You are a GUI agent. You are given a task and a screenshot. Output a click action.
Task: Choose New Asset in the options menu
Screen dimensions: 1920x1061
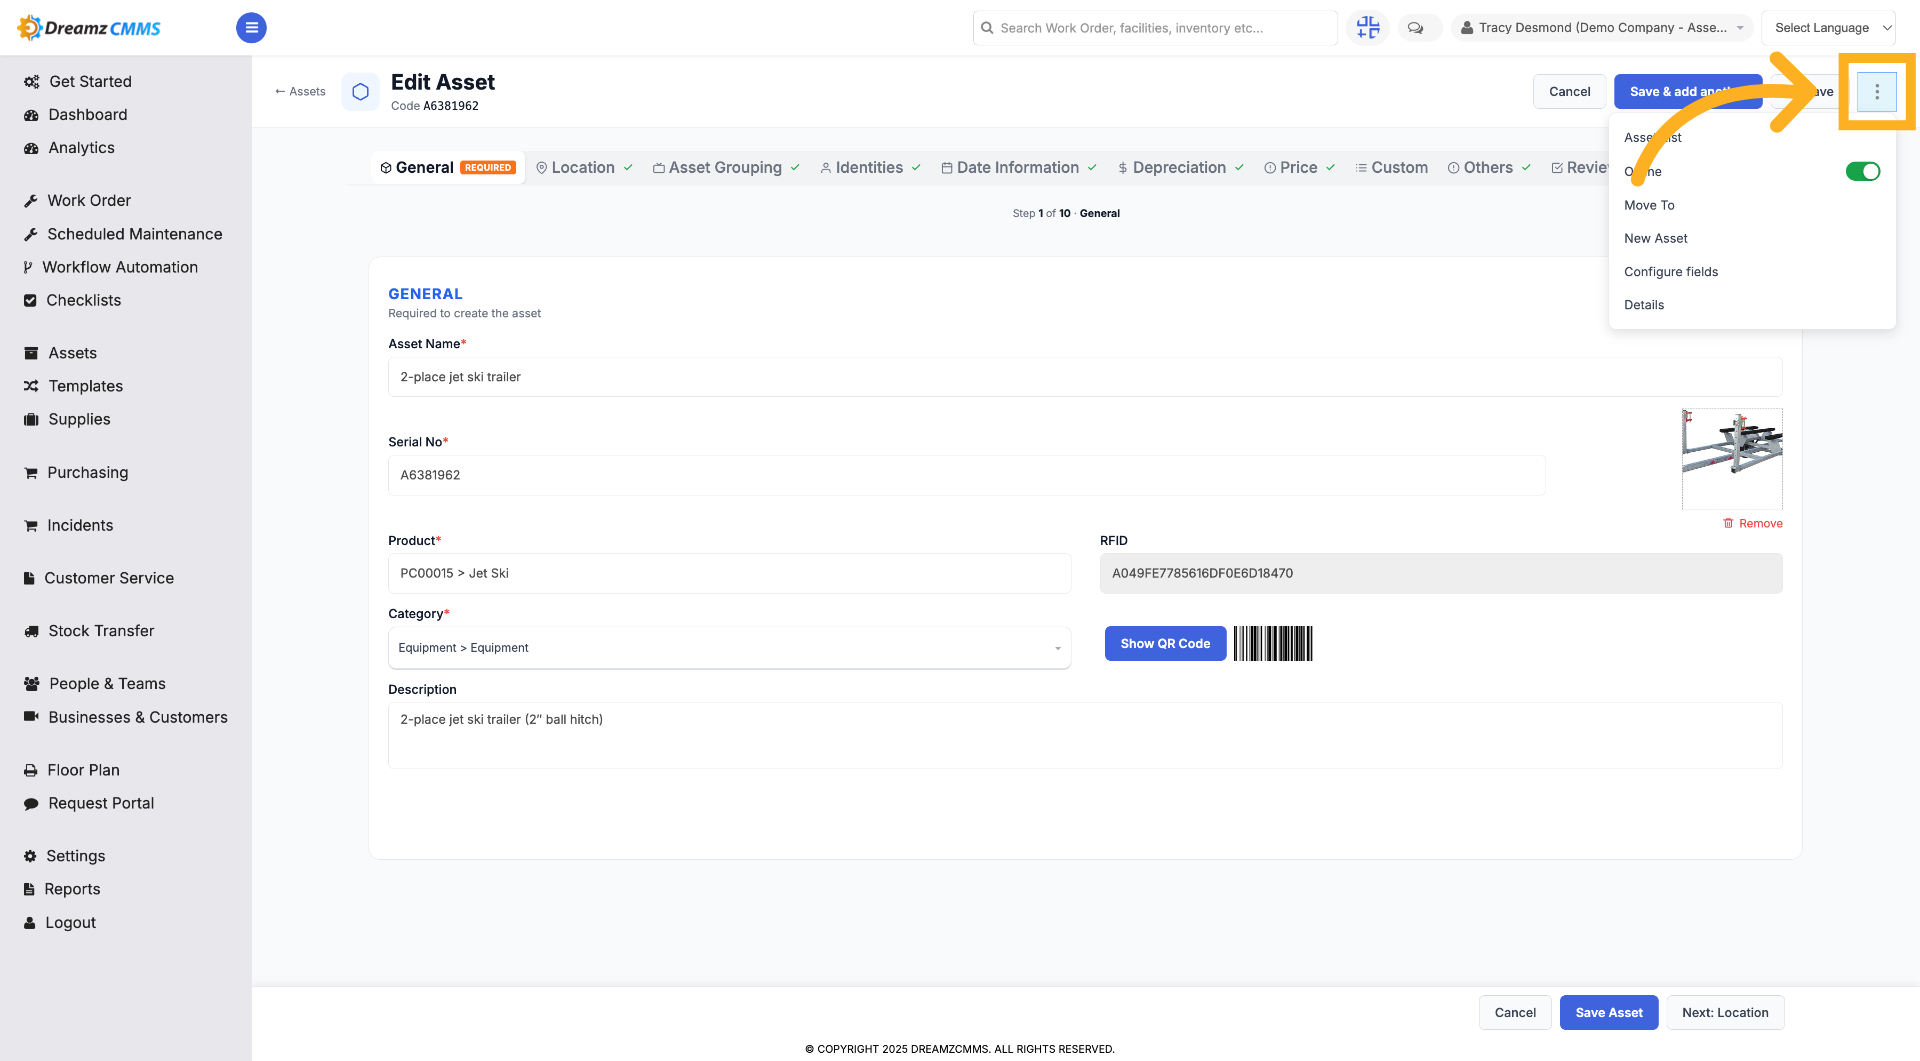click(x=1656, y=238)
